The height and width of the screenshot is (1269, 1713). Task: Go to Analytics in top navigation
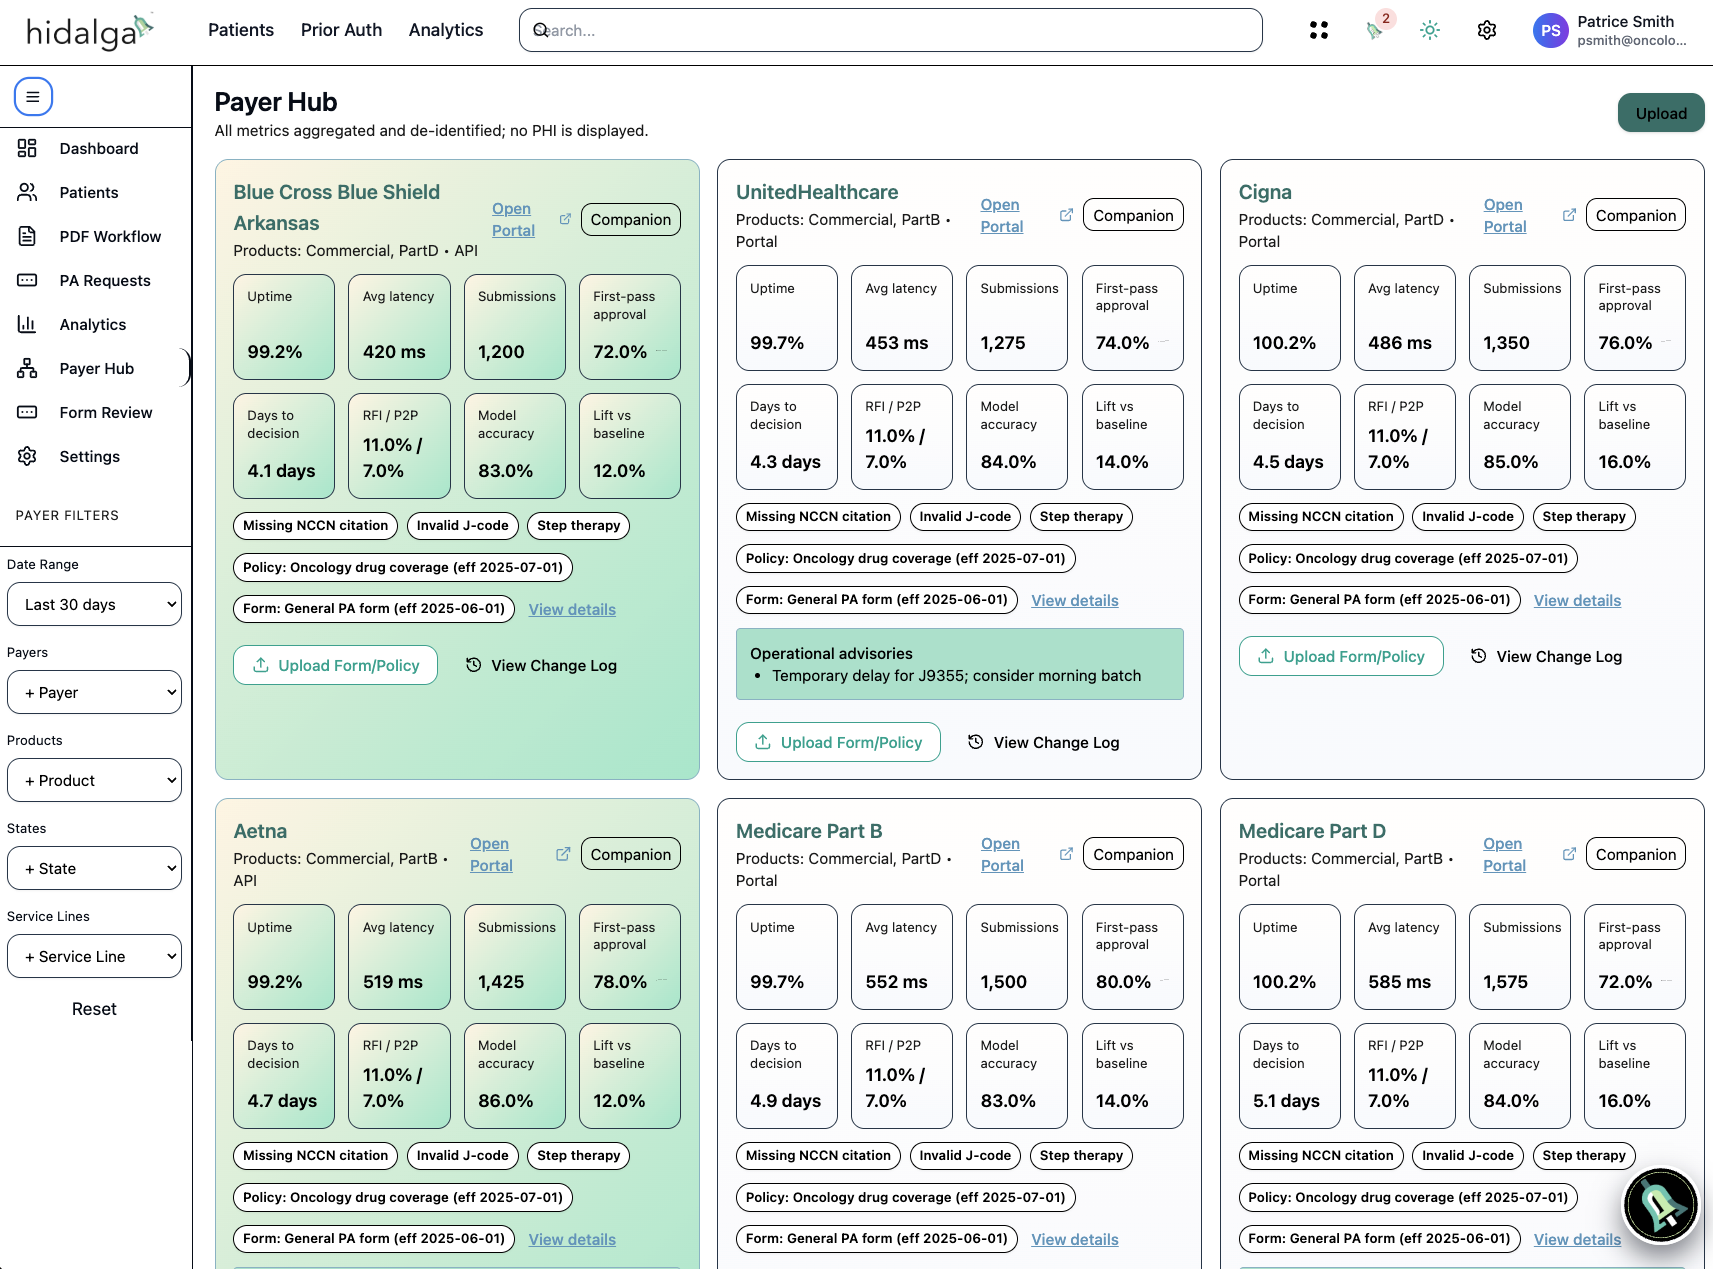click(446, 30)
